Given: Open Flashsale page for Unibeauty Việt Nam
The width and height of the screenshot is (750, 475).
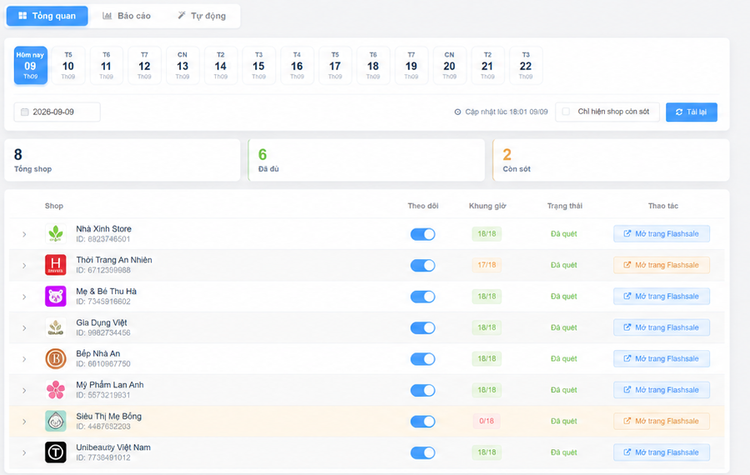Looking at the screenshot, I should [x=662, y=452].
